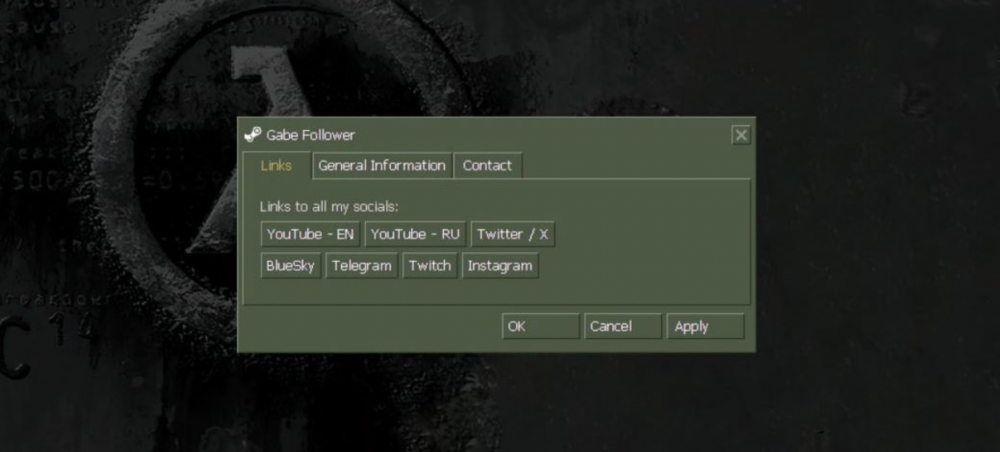Image resolution: width=1000 pixels, height=452 pixels.
Task: Open the General Information tab
Action: 382,166
